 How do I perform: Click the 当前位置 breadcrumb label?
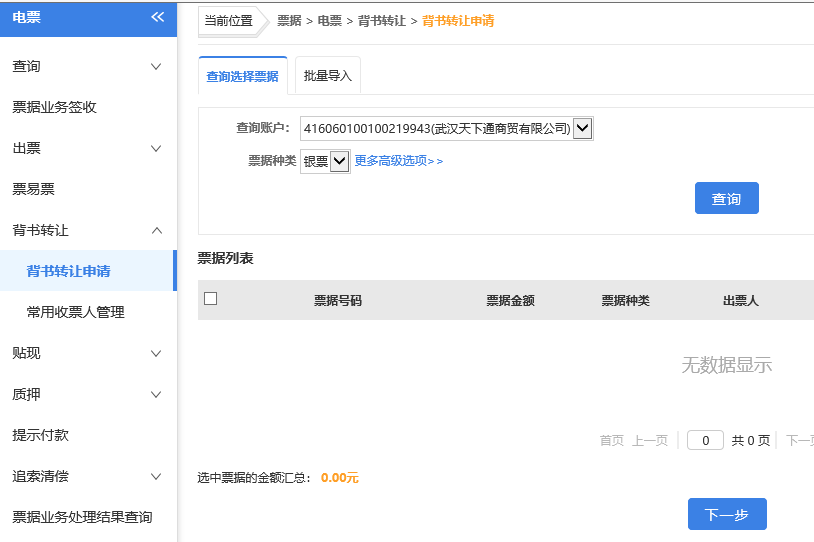click(228, 21)
